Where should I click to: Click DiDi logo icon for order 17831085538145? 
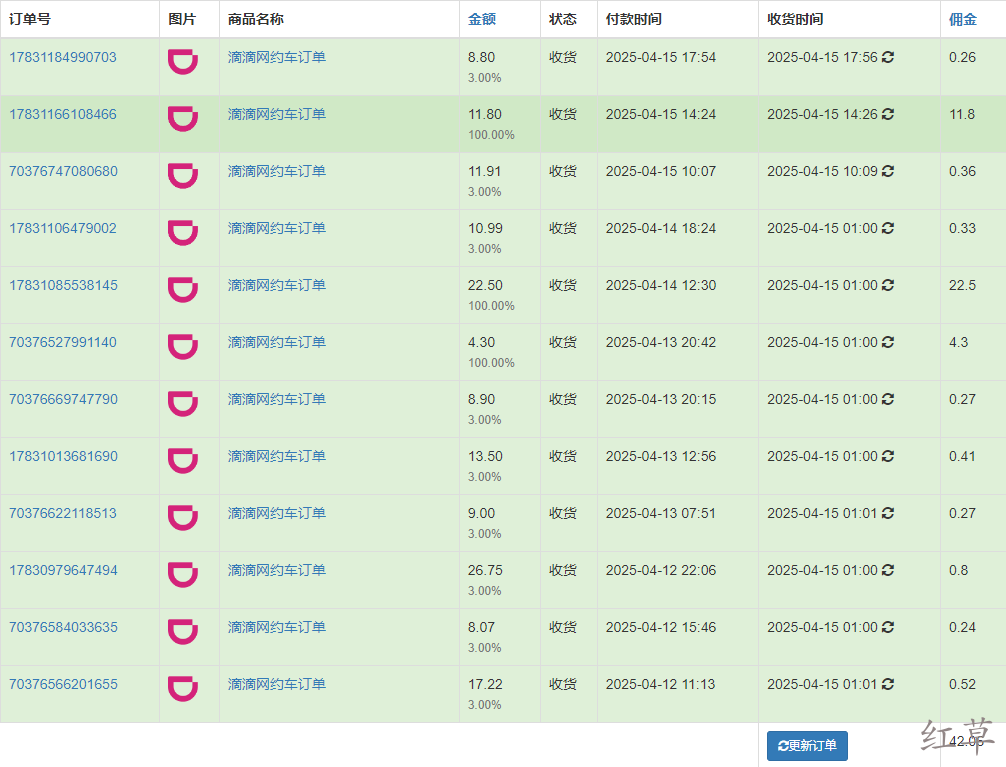click(183, 290)
